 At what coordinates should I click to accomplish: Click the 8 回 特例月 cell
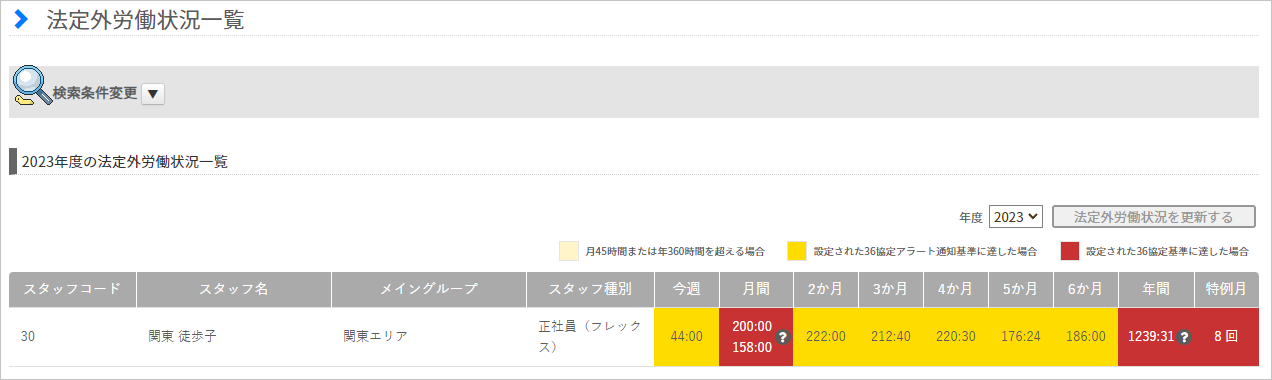coord(1227,337)
